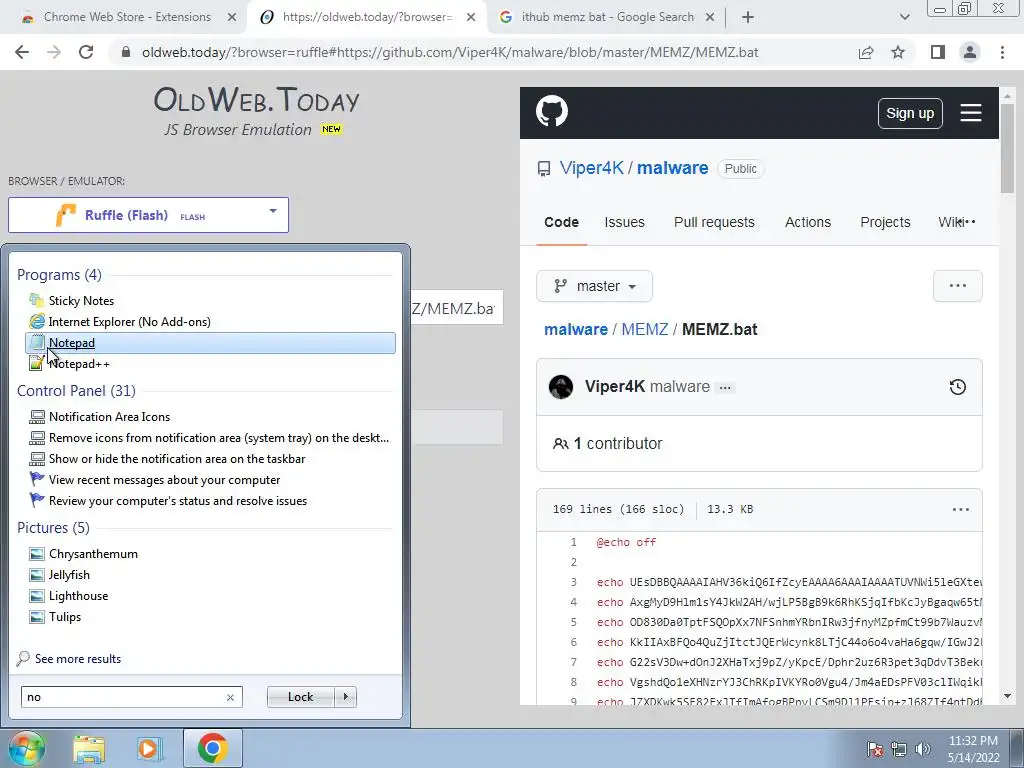Viewport: 1024px width, 768px height.
Task: Select the oldweb.today browser tab
Action: click(x=367, y=17)
